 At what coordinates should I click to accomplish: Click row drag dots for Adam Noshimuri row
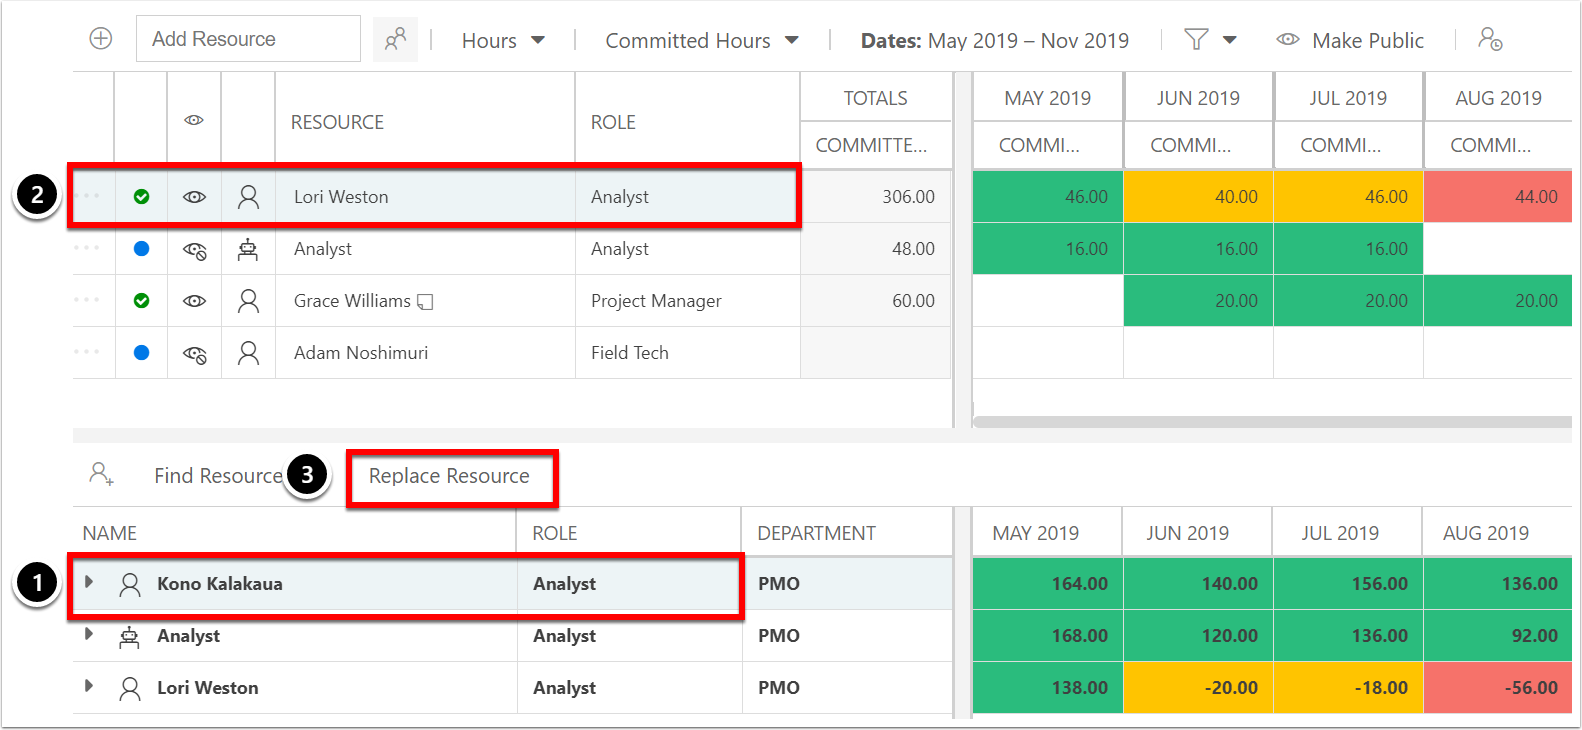tap(88, 352)
